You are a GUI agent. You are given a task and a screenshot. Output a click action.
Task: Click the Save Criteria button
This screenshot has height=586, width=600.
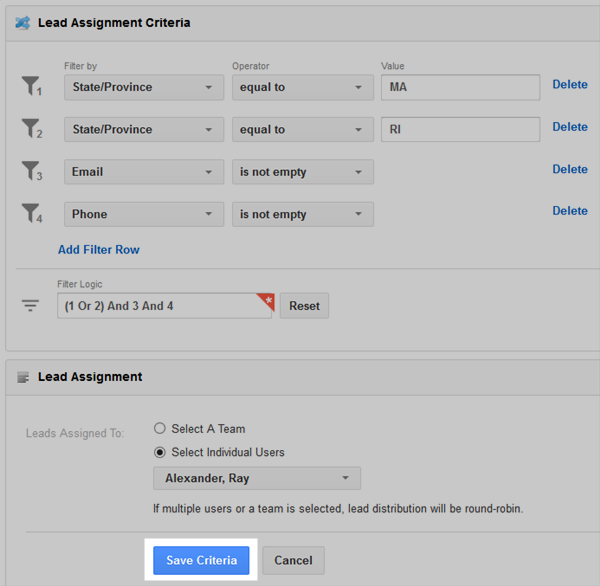click(201, 560)
